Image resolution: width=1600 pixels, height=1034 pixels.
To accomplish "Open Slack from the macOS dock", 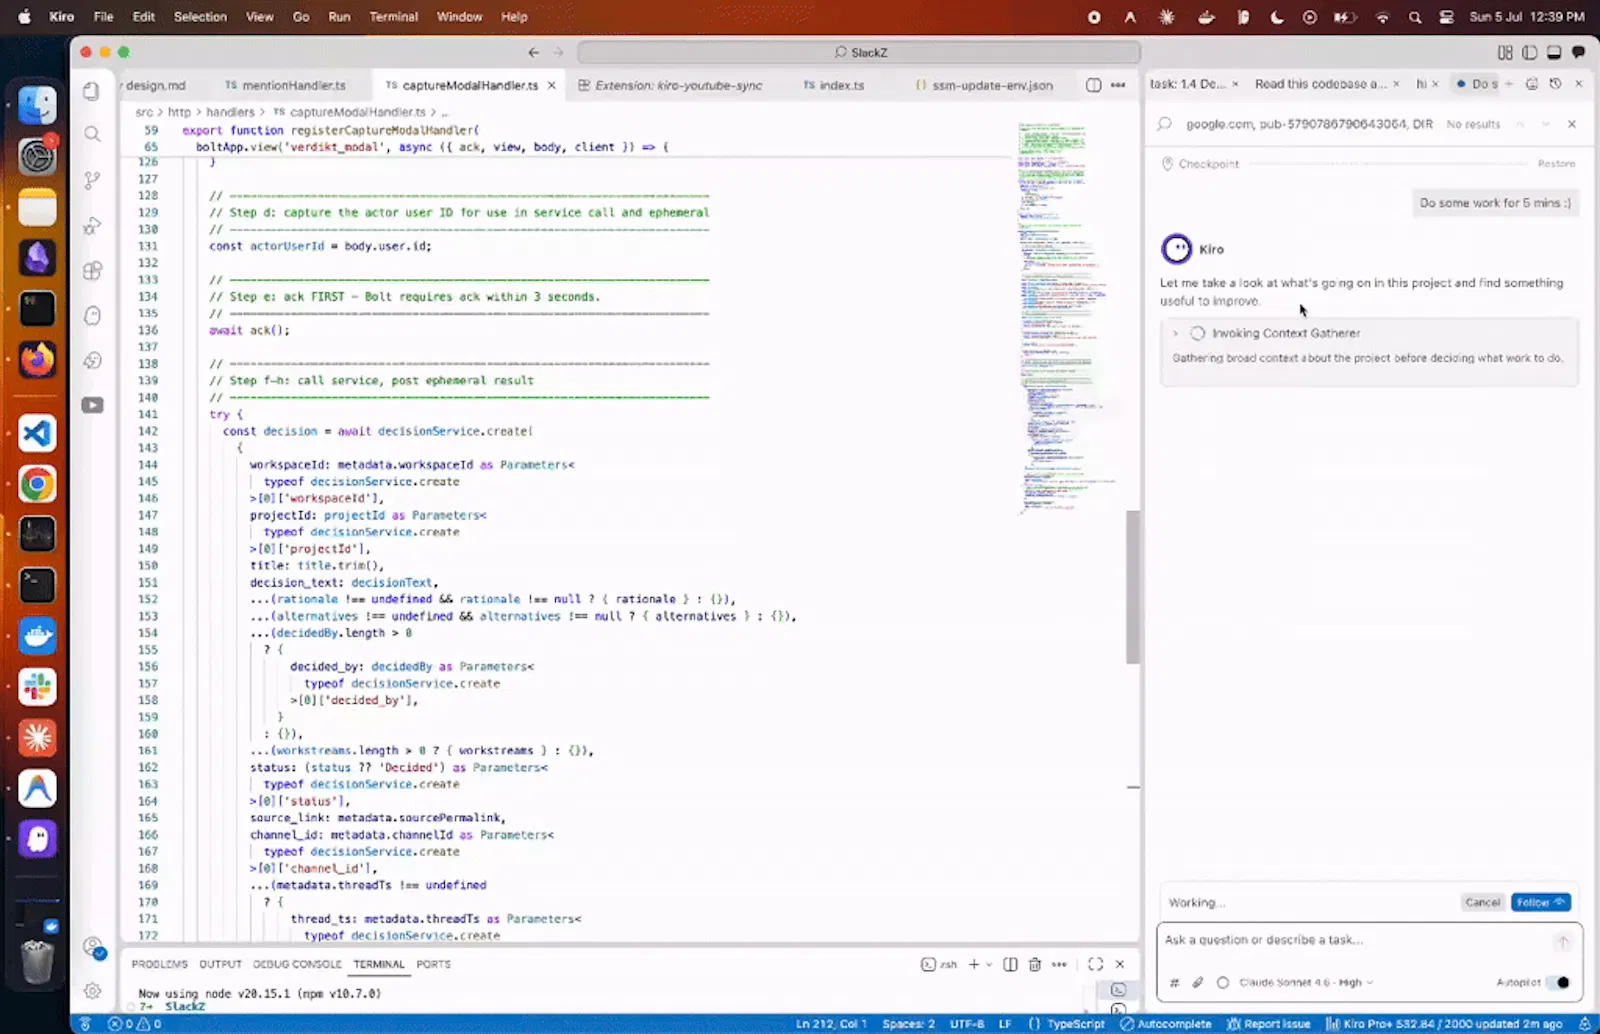I will (x=38, y=687).
